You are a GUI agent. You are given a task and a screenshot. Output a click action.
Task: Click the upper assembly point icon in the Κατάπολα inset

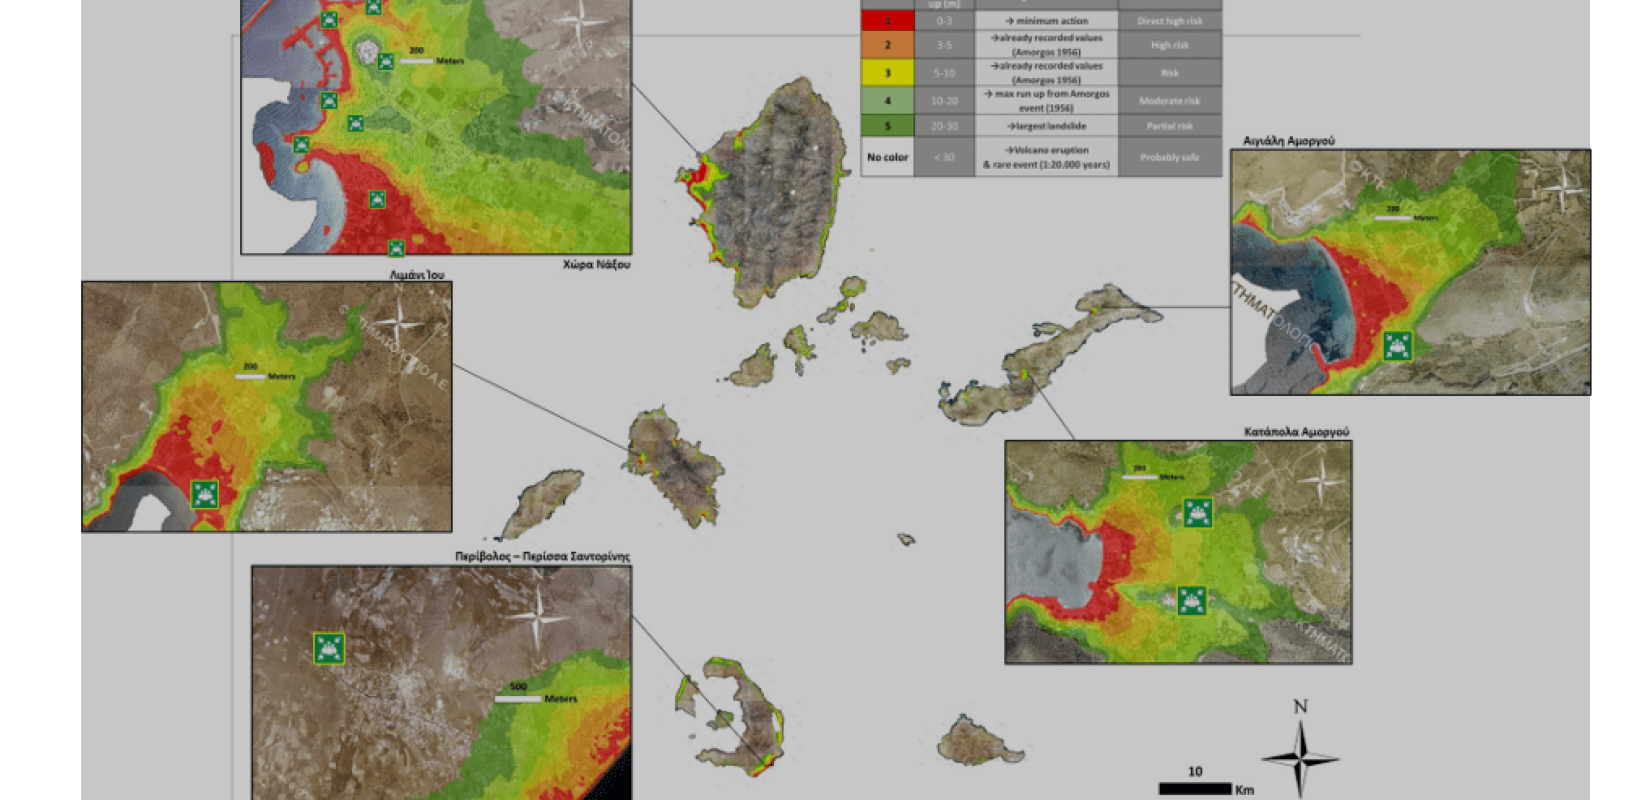click(1197, 512)
